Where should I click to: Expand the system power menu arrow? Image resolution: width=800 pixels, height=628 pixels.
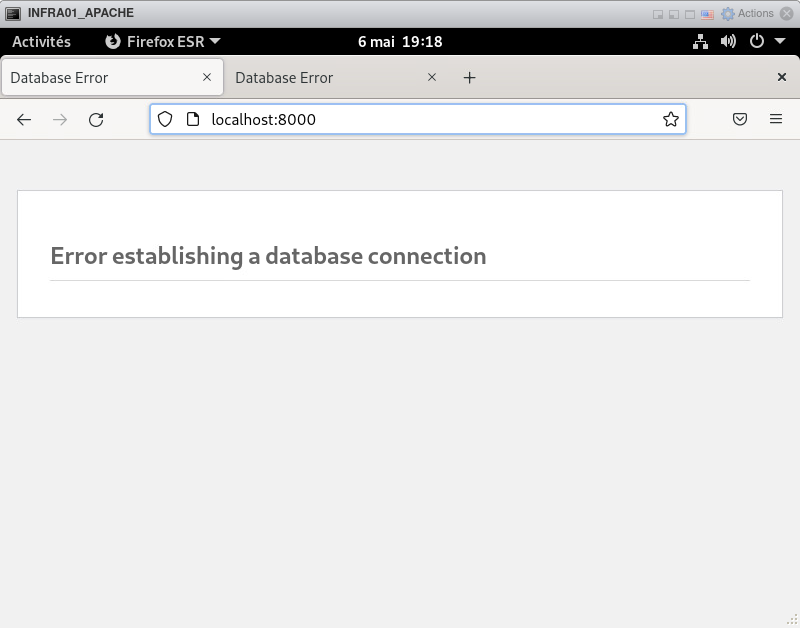(779, 42)
